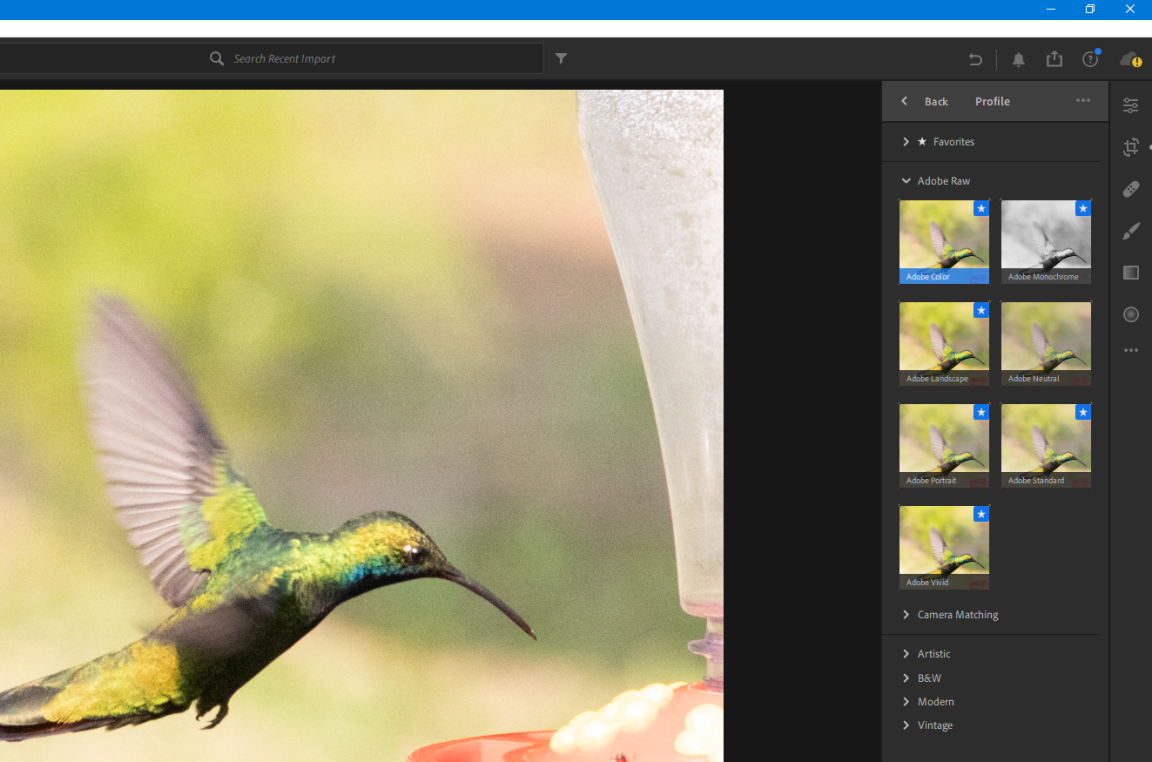This screenshot has width=1152, height=762.
Task: Click the Search Recent Import field
Action: (x=380, y=59)
